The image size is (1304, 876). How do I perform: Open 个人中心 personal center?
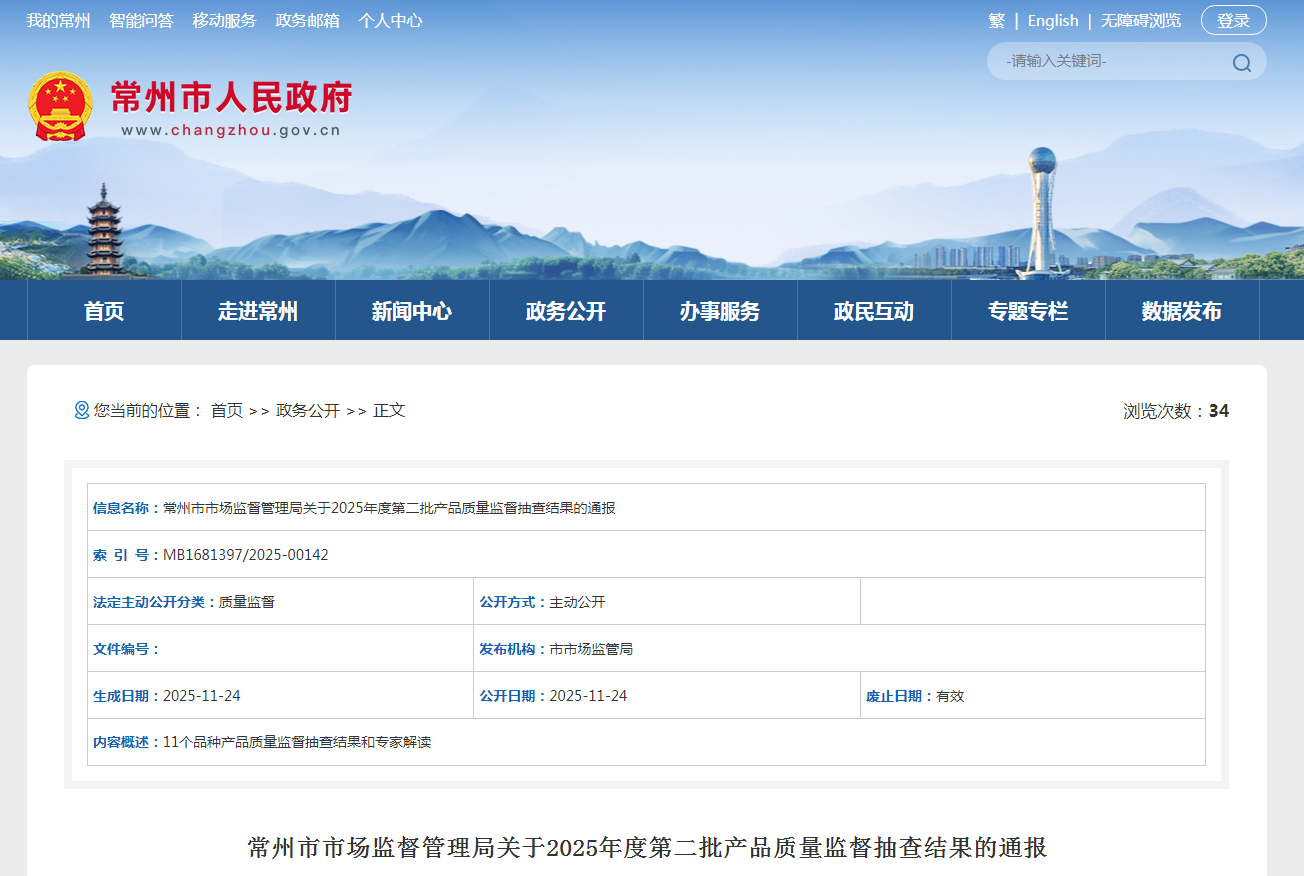[x=390, y=21]
